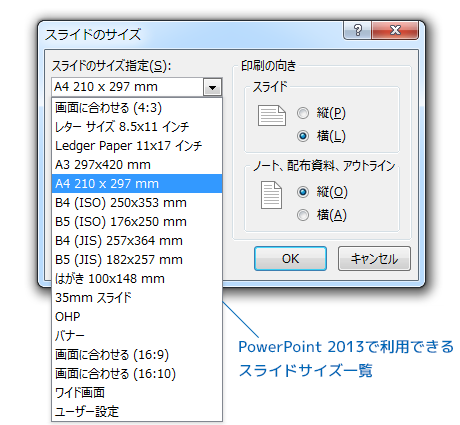The width and height of the screenshot is (460, 425).
Task: Select Ledger Paper 11x17 インチ
Action: click(x=137, y=146)
